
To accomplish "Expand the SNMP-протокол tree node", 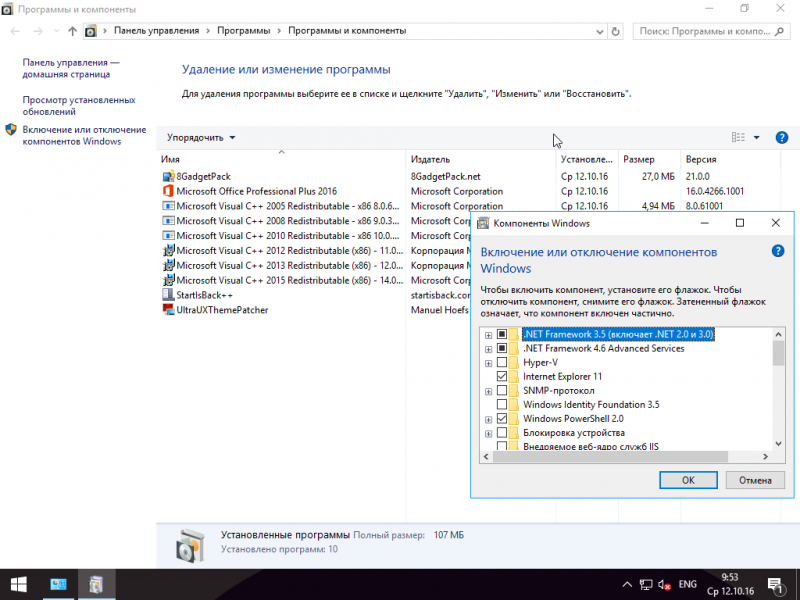I will (x=488, y=391).
